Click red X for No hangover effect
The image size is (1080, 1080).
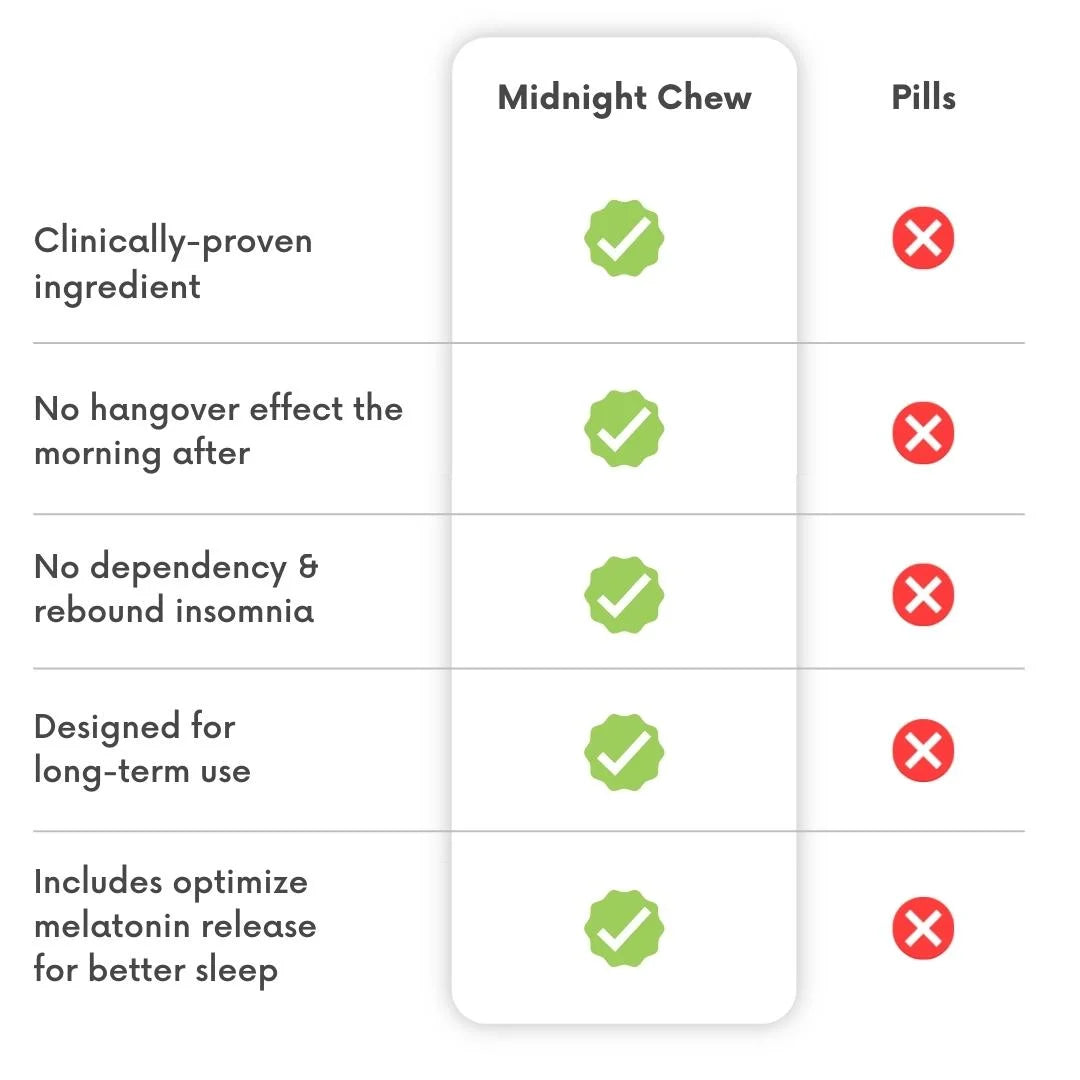pyautogui.click(x=923, y=432)
